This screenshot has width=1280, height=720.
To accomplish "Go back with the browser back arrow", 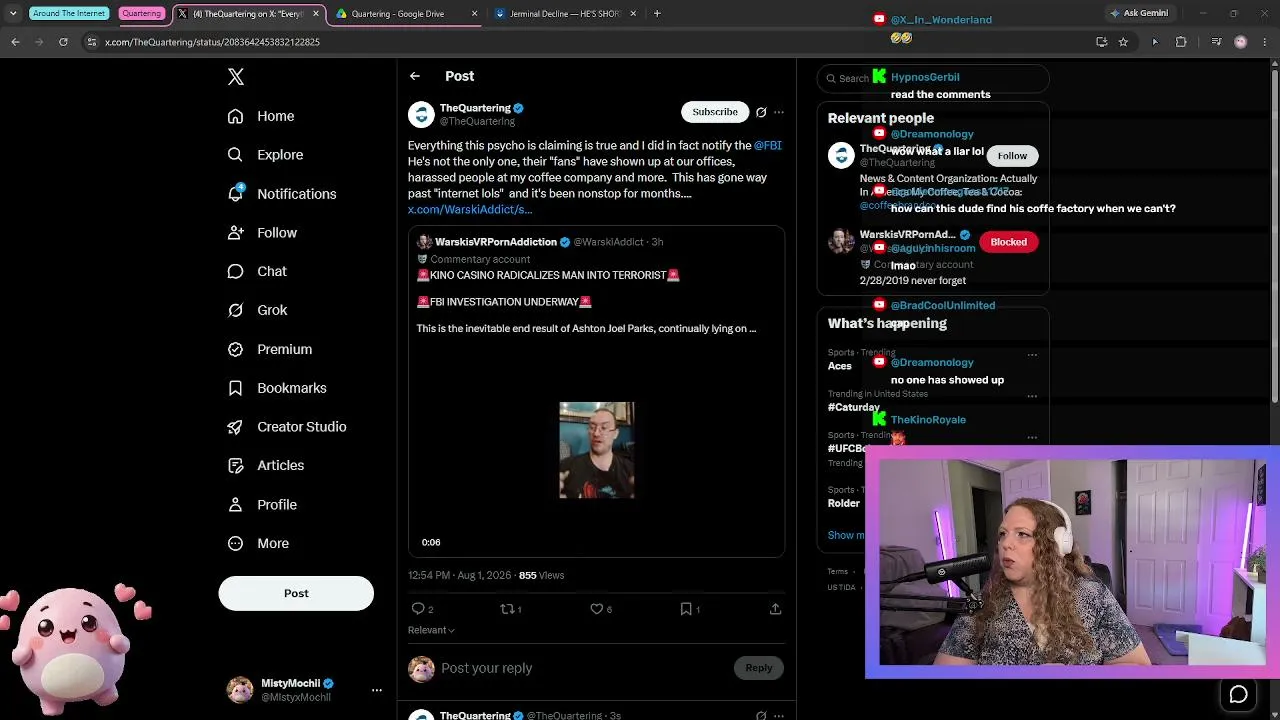I will tap(15, 42).
